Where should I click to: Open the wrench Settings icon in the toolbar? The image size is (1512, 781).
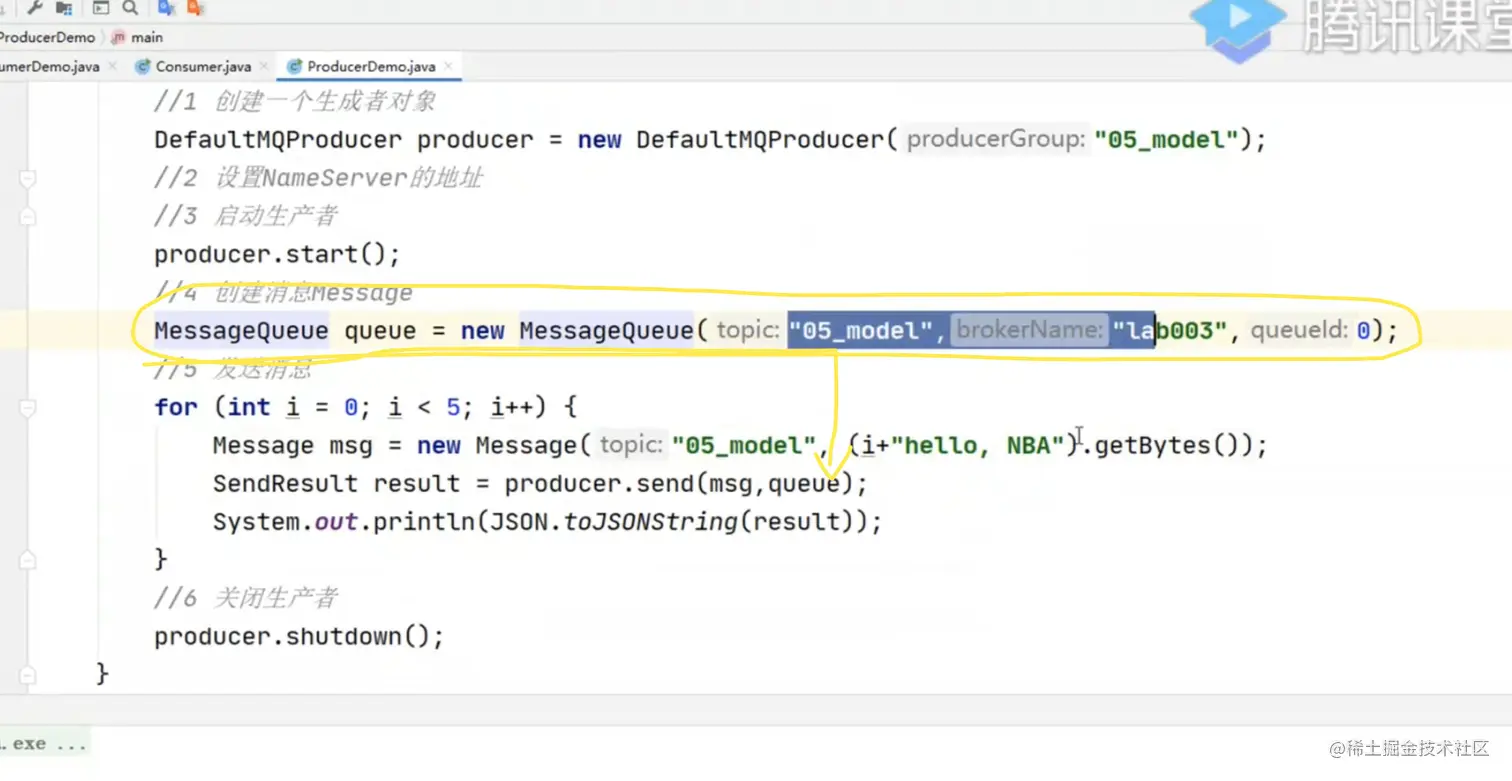tap(34, 8)
